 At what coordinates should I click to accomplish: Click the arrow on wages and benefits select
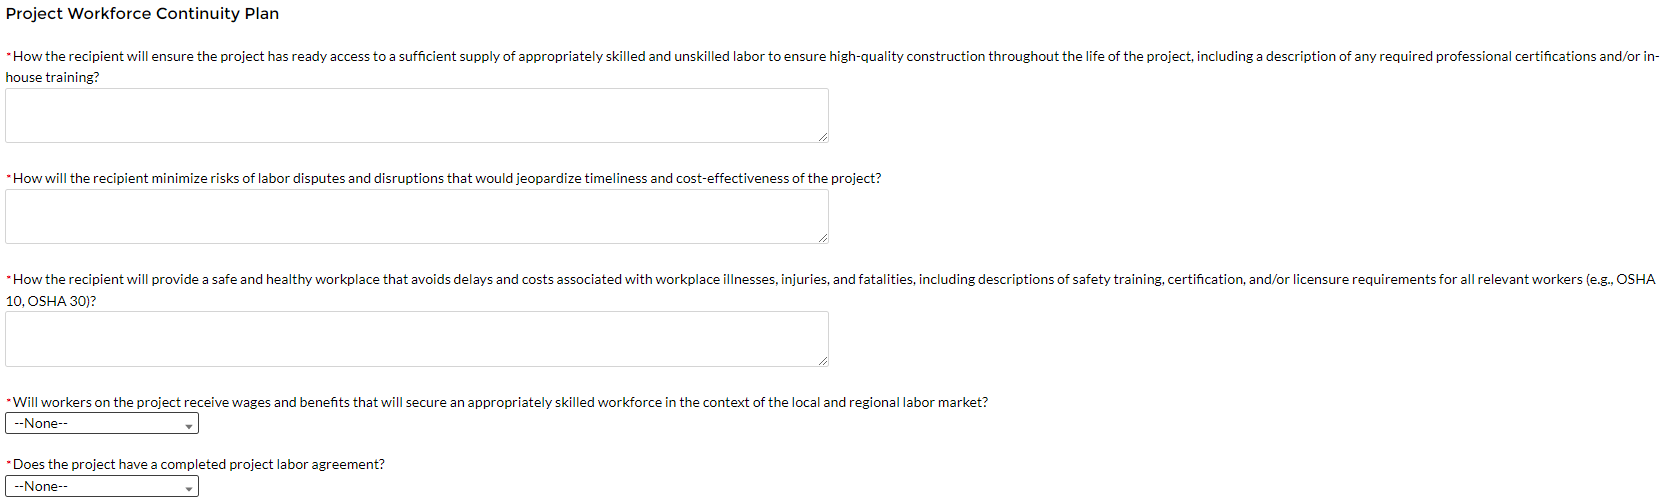(x=189, y=426)
